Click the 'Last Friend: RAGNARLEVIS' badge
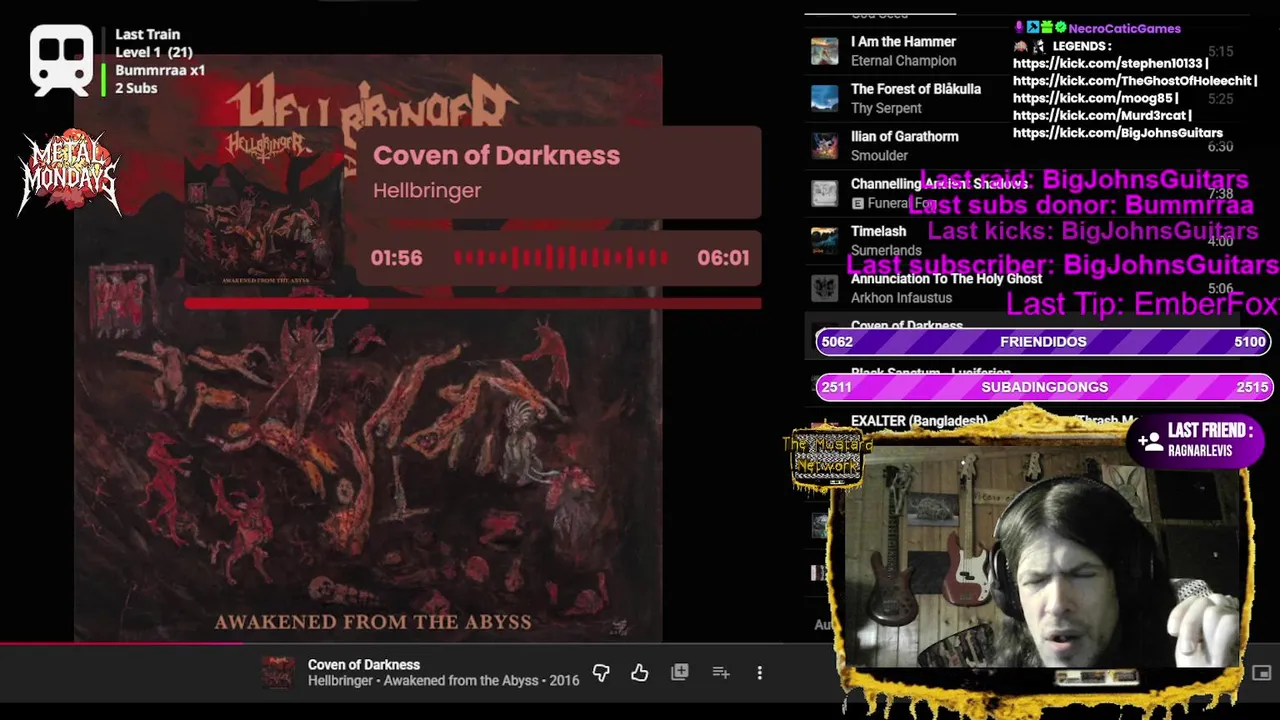The image size is (1280, 720). [x=1195, y=440]
